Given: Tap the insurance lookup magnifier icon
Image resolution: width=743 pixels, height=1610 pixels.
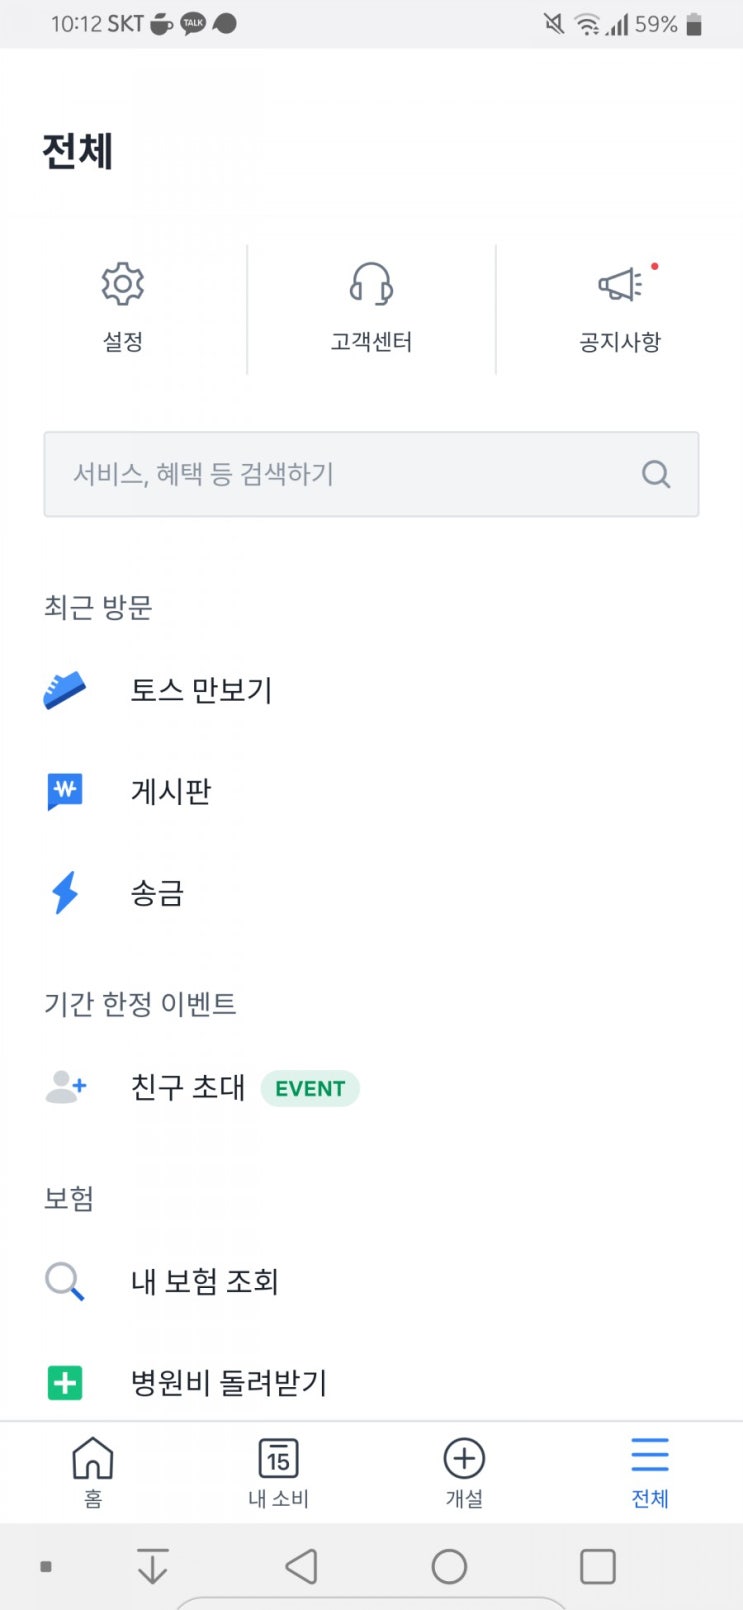Looking at the screenshot, I should (x=65, y=1281).
